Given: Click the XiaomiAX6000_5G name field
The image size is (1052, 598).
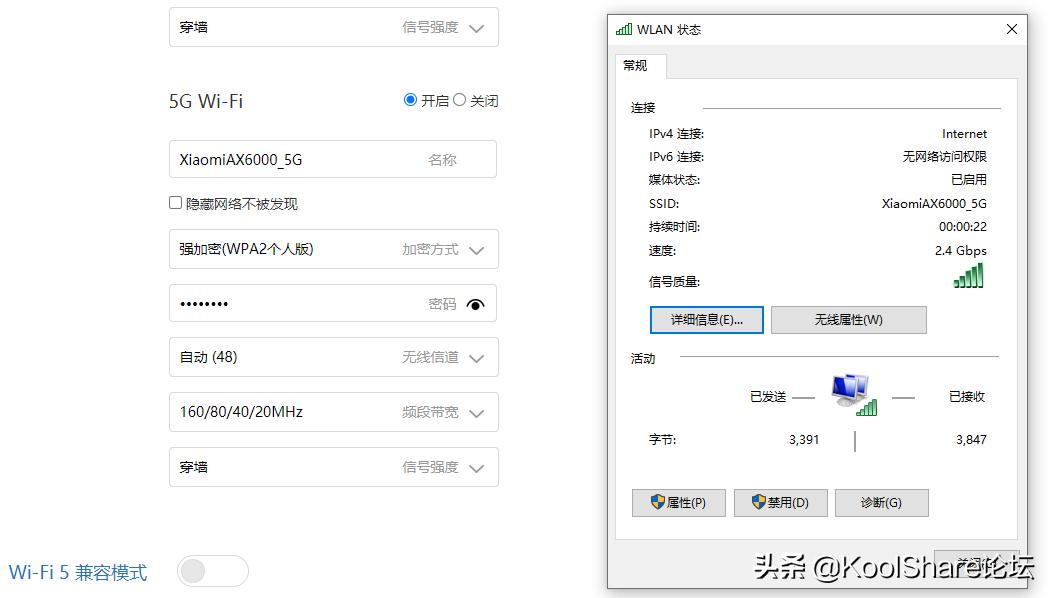Looking at the screenshot, I should [x=300, y=158].
